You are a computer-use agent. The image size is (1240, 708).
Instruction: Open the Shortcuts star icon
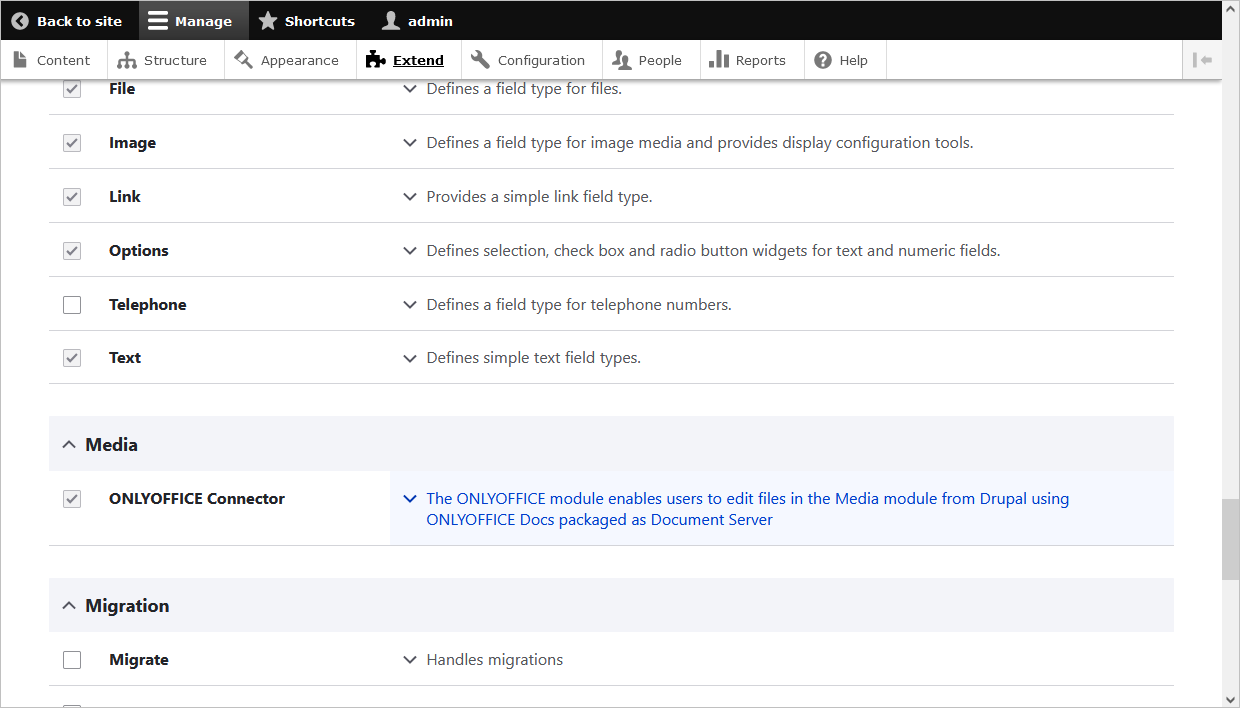coord(267,20)
